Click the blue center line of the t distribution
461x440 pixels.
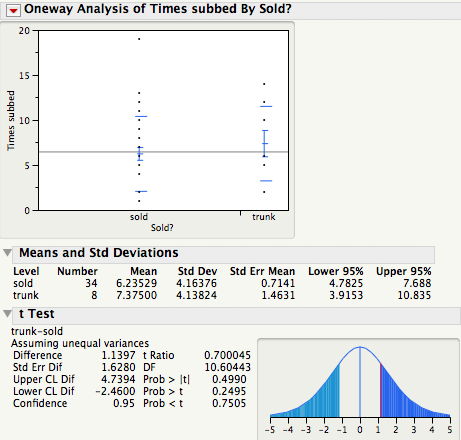tap(360, 382)
